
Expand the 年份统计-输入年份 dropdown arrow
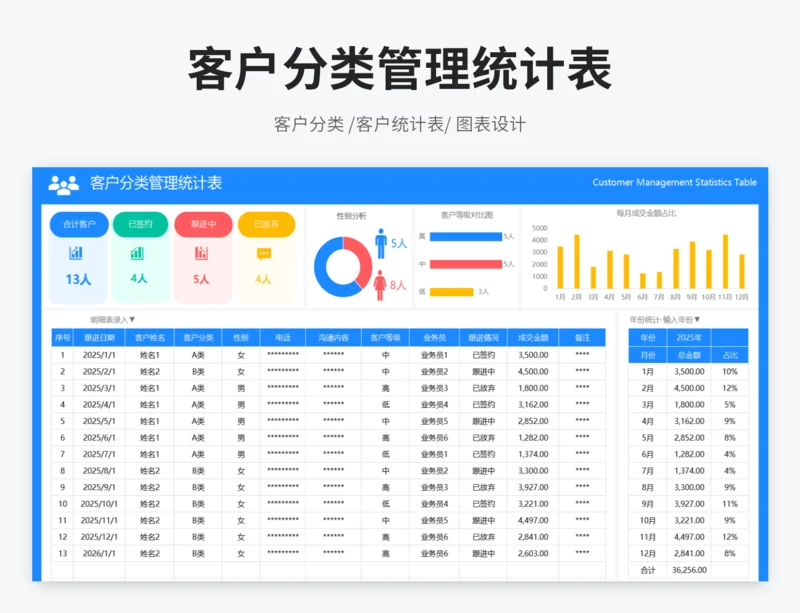pos(697,320)
